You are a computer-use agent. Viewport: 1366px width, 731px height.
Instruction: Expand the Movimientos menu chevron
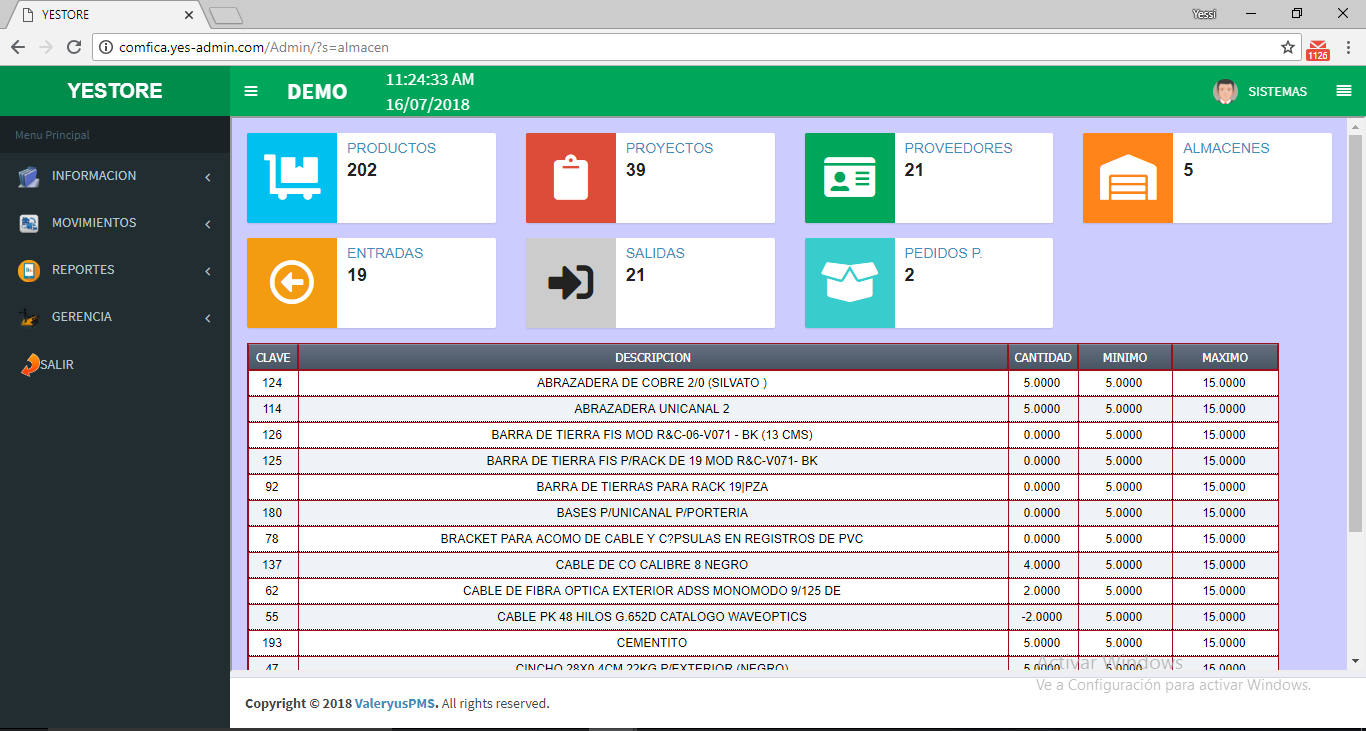pos(207,224)
